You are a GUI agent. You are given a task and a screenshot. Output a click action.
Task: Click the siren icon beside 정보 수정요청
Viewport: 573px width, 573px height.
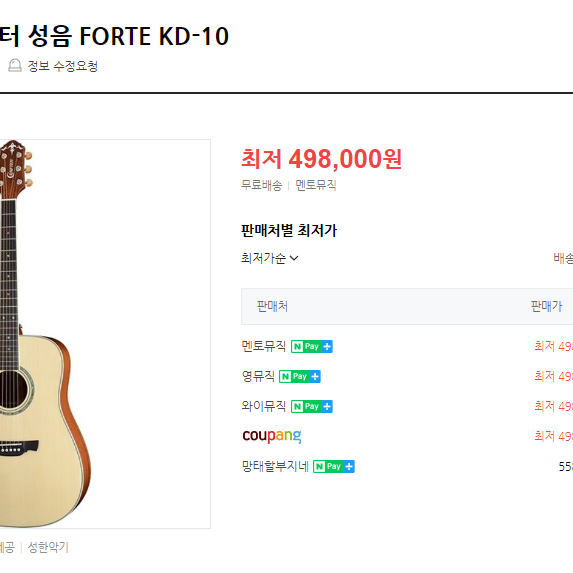15,66
